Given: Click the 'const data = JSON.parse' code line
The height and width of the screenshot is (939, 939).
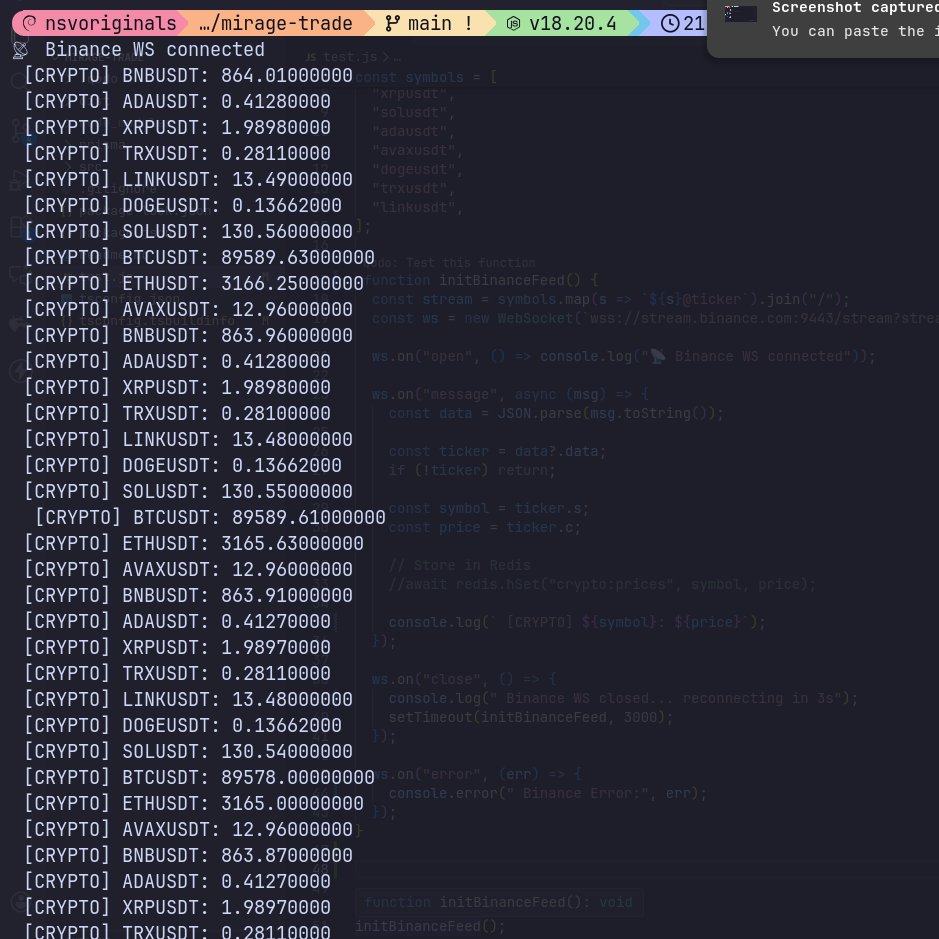Looking at the screenshot, I should point(556,413).
